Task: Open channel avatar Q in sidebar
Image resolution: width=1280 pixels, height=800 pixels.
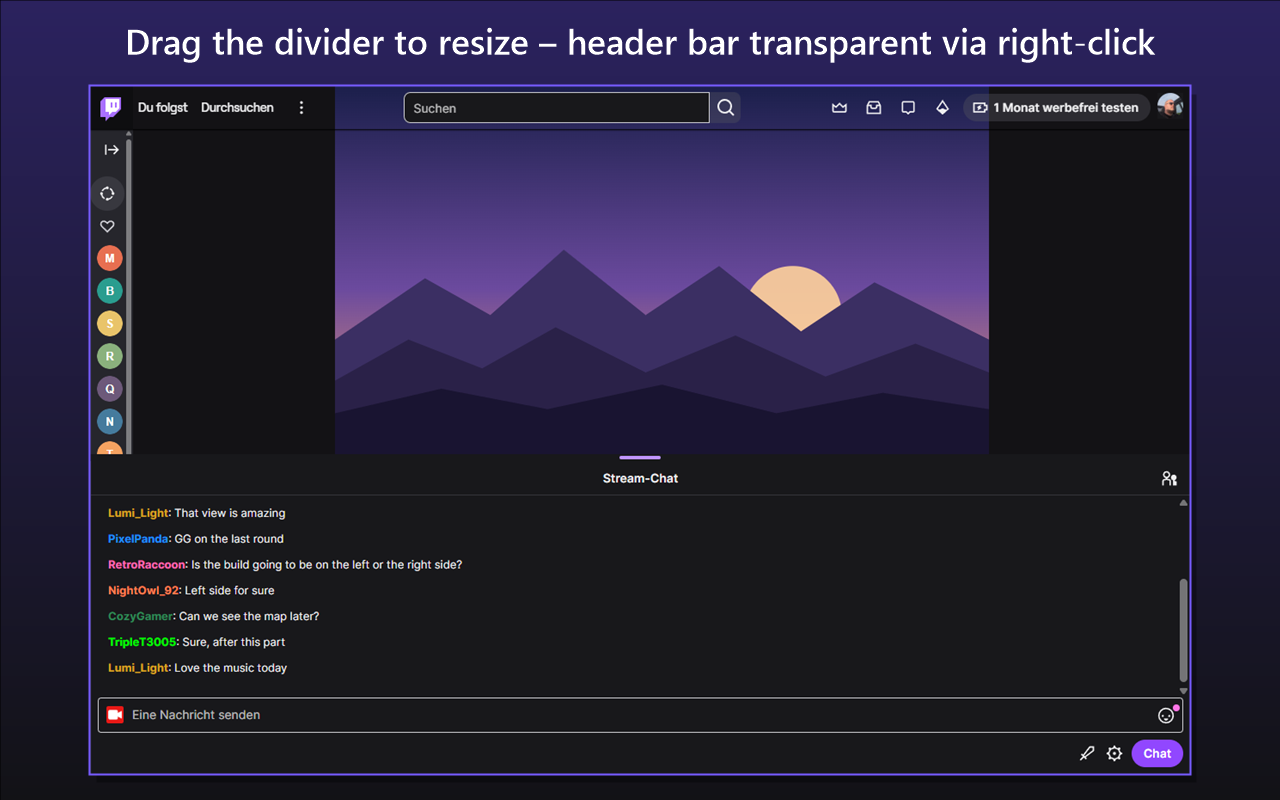Action: [x=110, y=389]
